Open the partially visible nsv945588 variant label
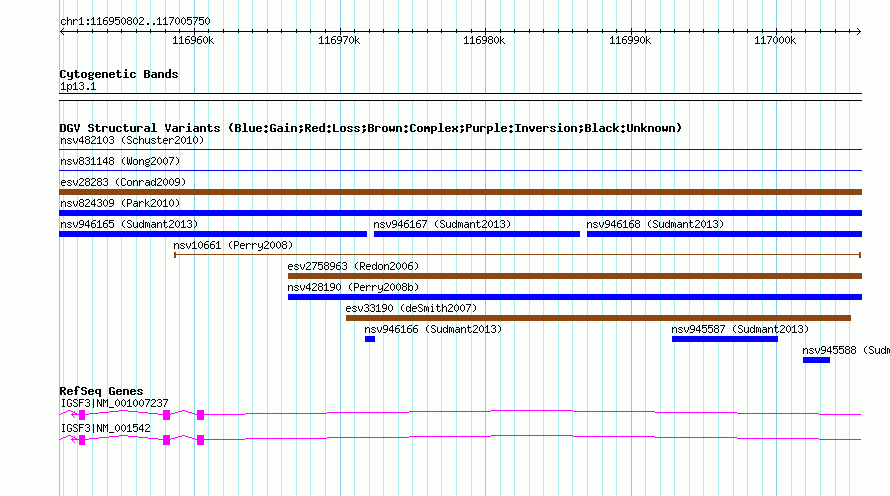 pyautogui.click(x=846, y=350)
